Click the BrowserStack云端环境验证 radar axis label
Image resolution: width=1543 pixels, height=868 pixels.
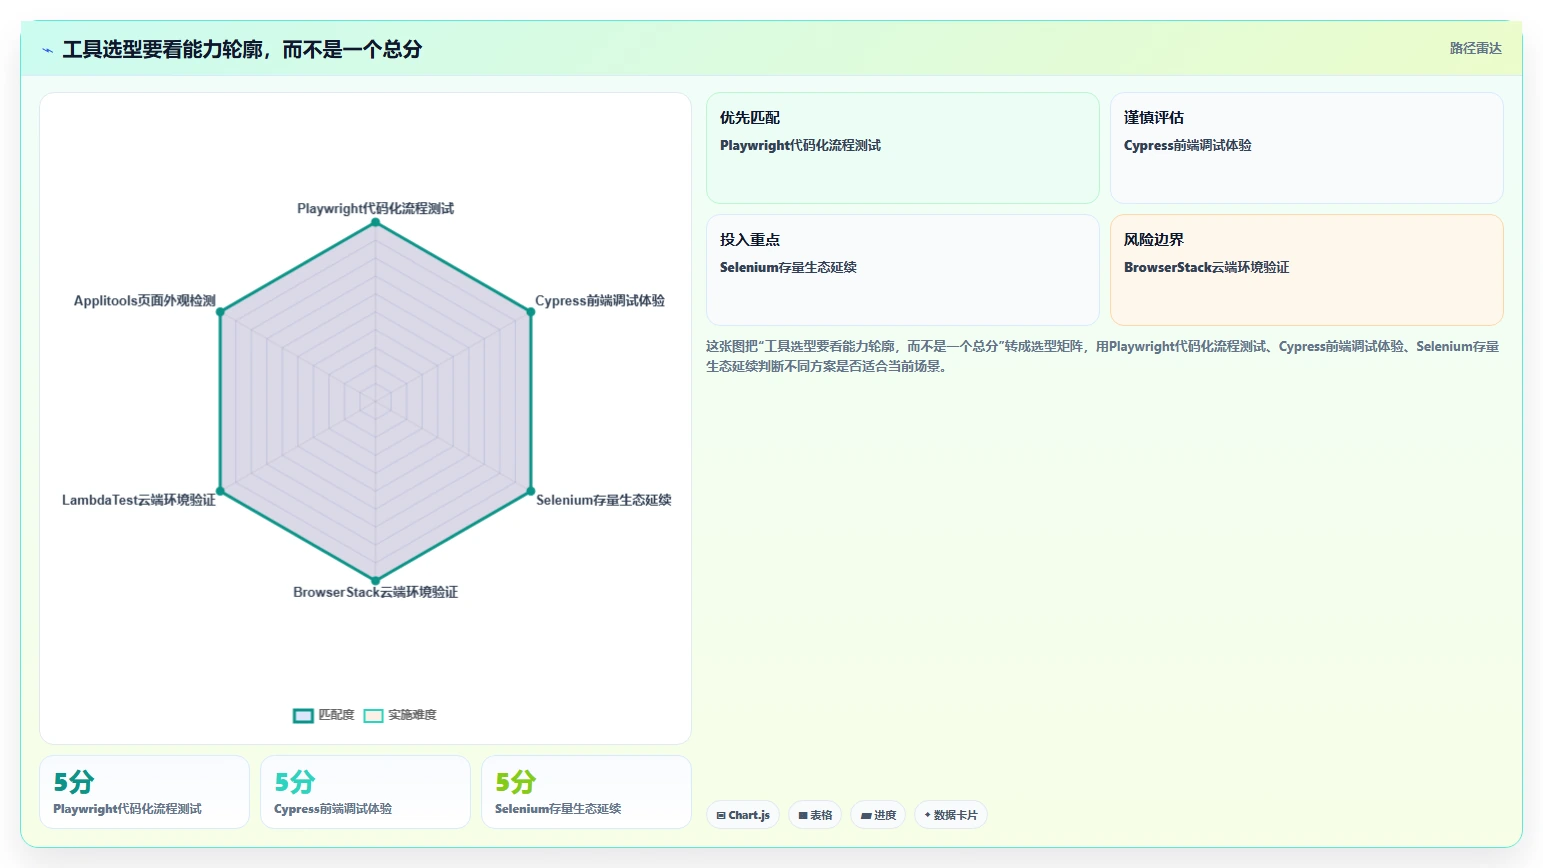coord(375,592)
